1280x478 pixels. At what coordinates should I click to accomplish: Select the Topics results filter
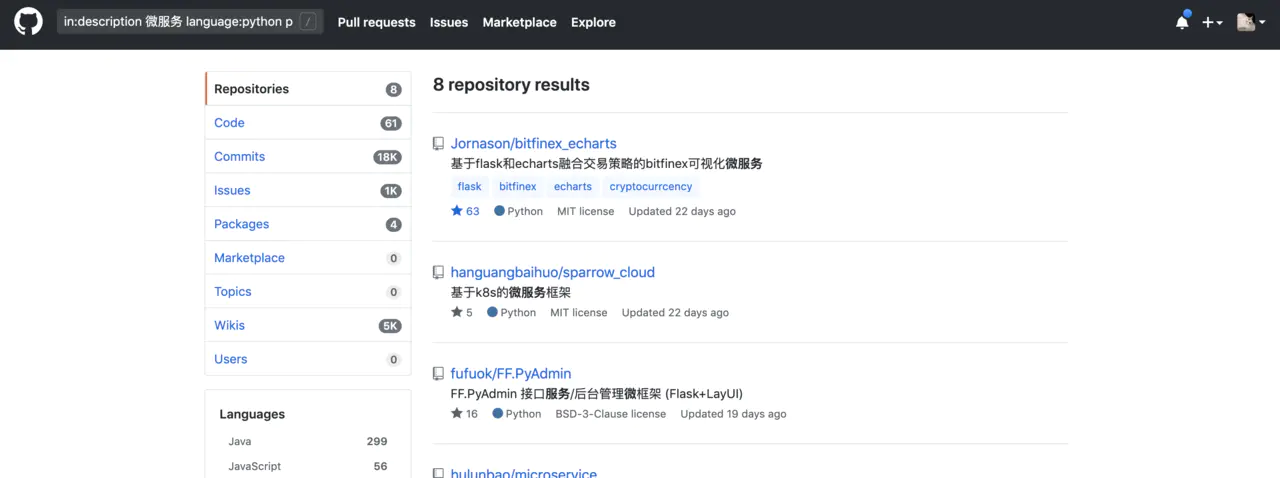click(x=308, y=292)
